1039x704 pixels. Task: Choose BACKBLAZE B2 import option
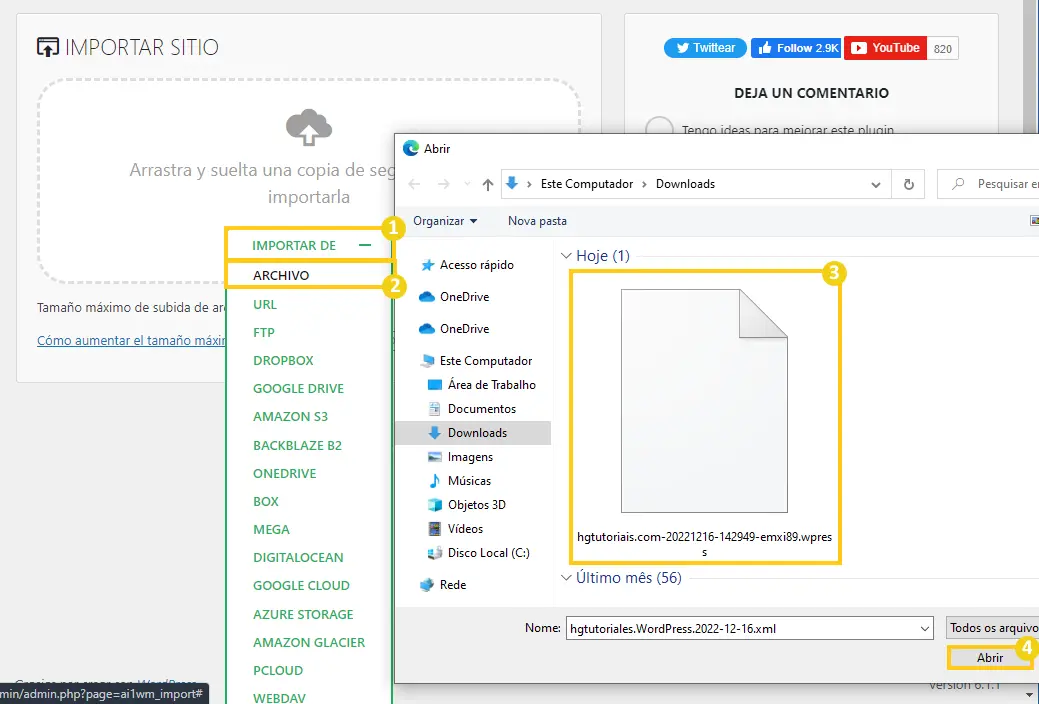(298, 445)
